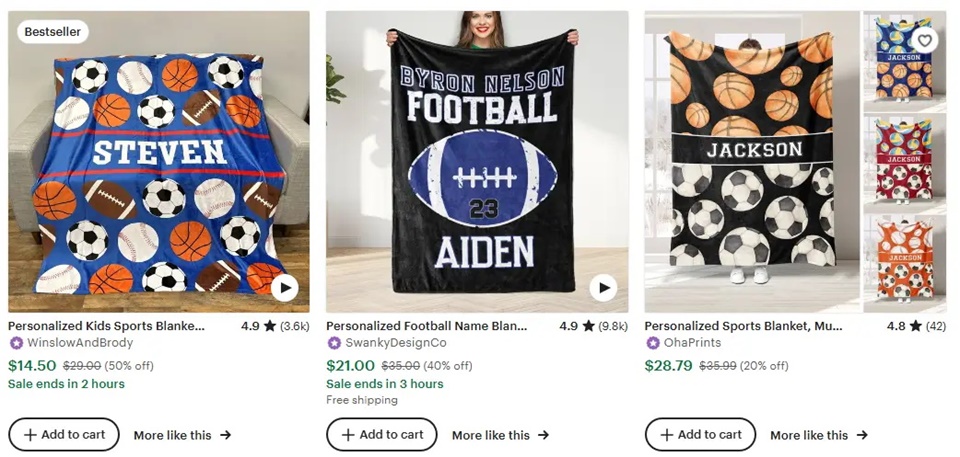Play video on the Aiden football blanket
The image size is (960, 457).
(603, 289)
